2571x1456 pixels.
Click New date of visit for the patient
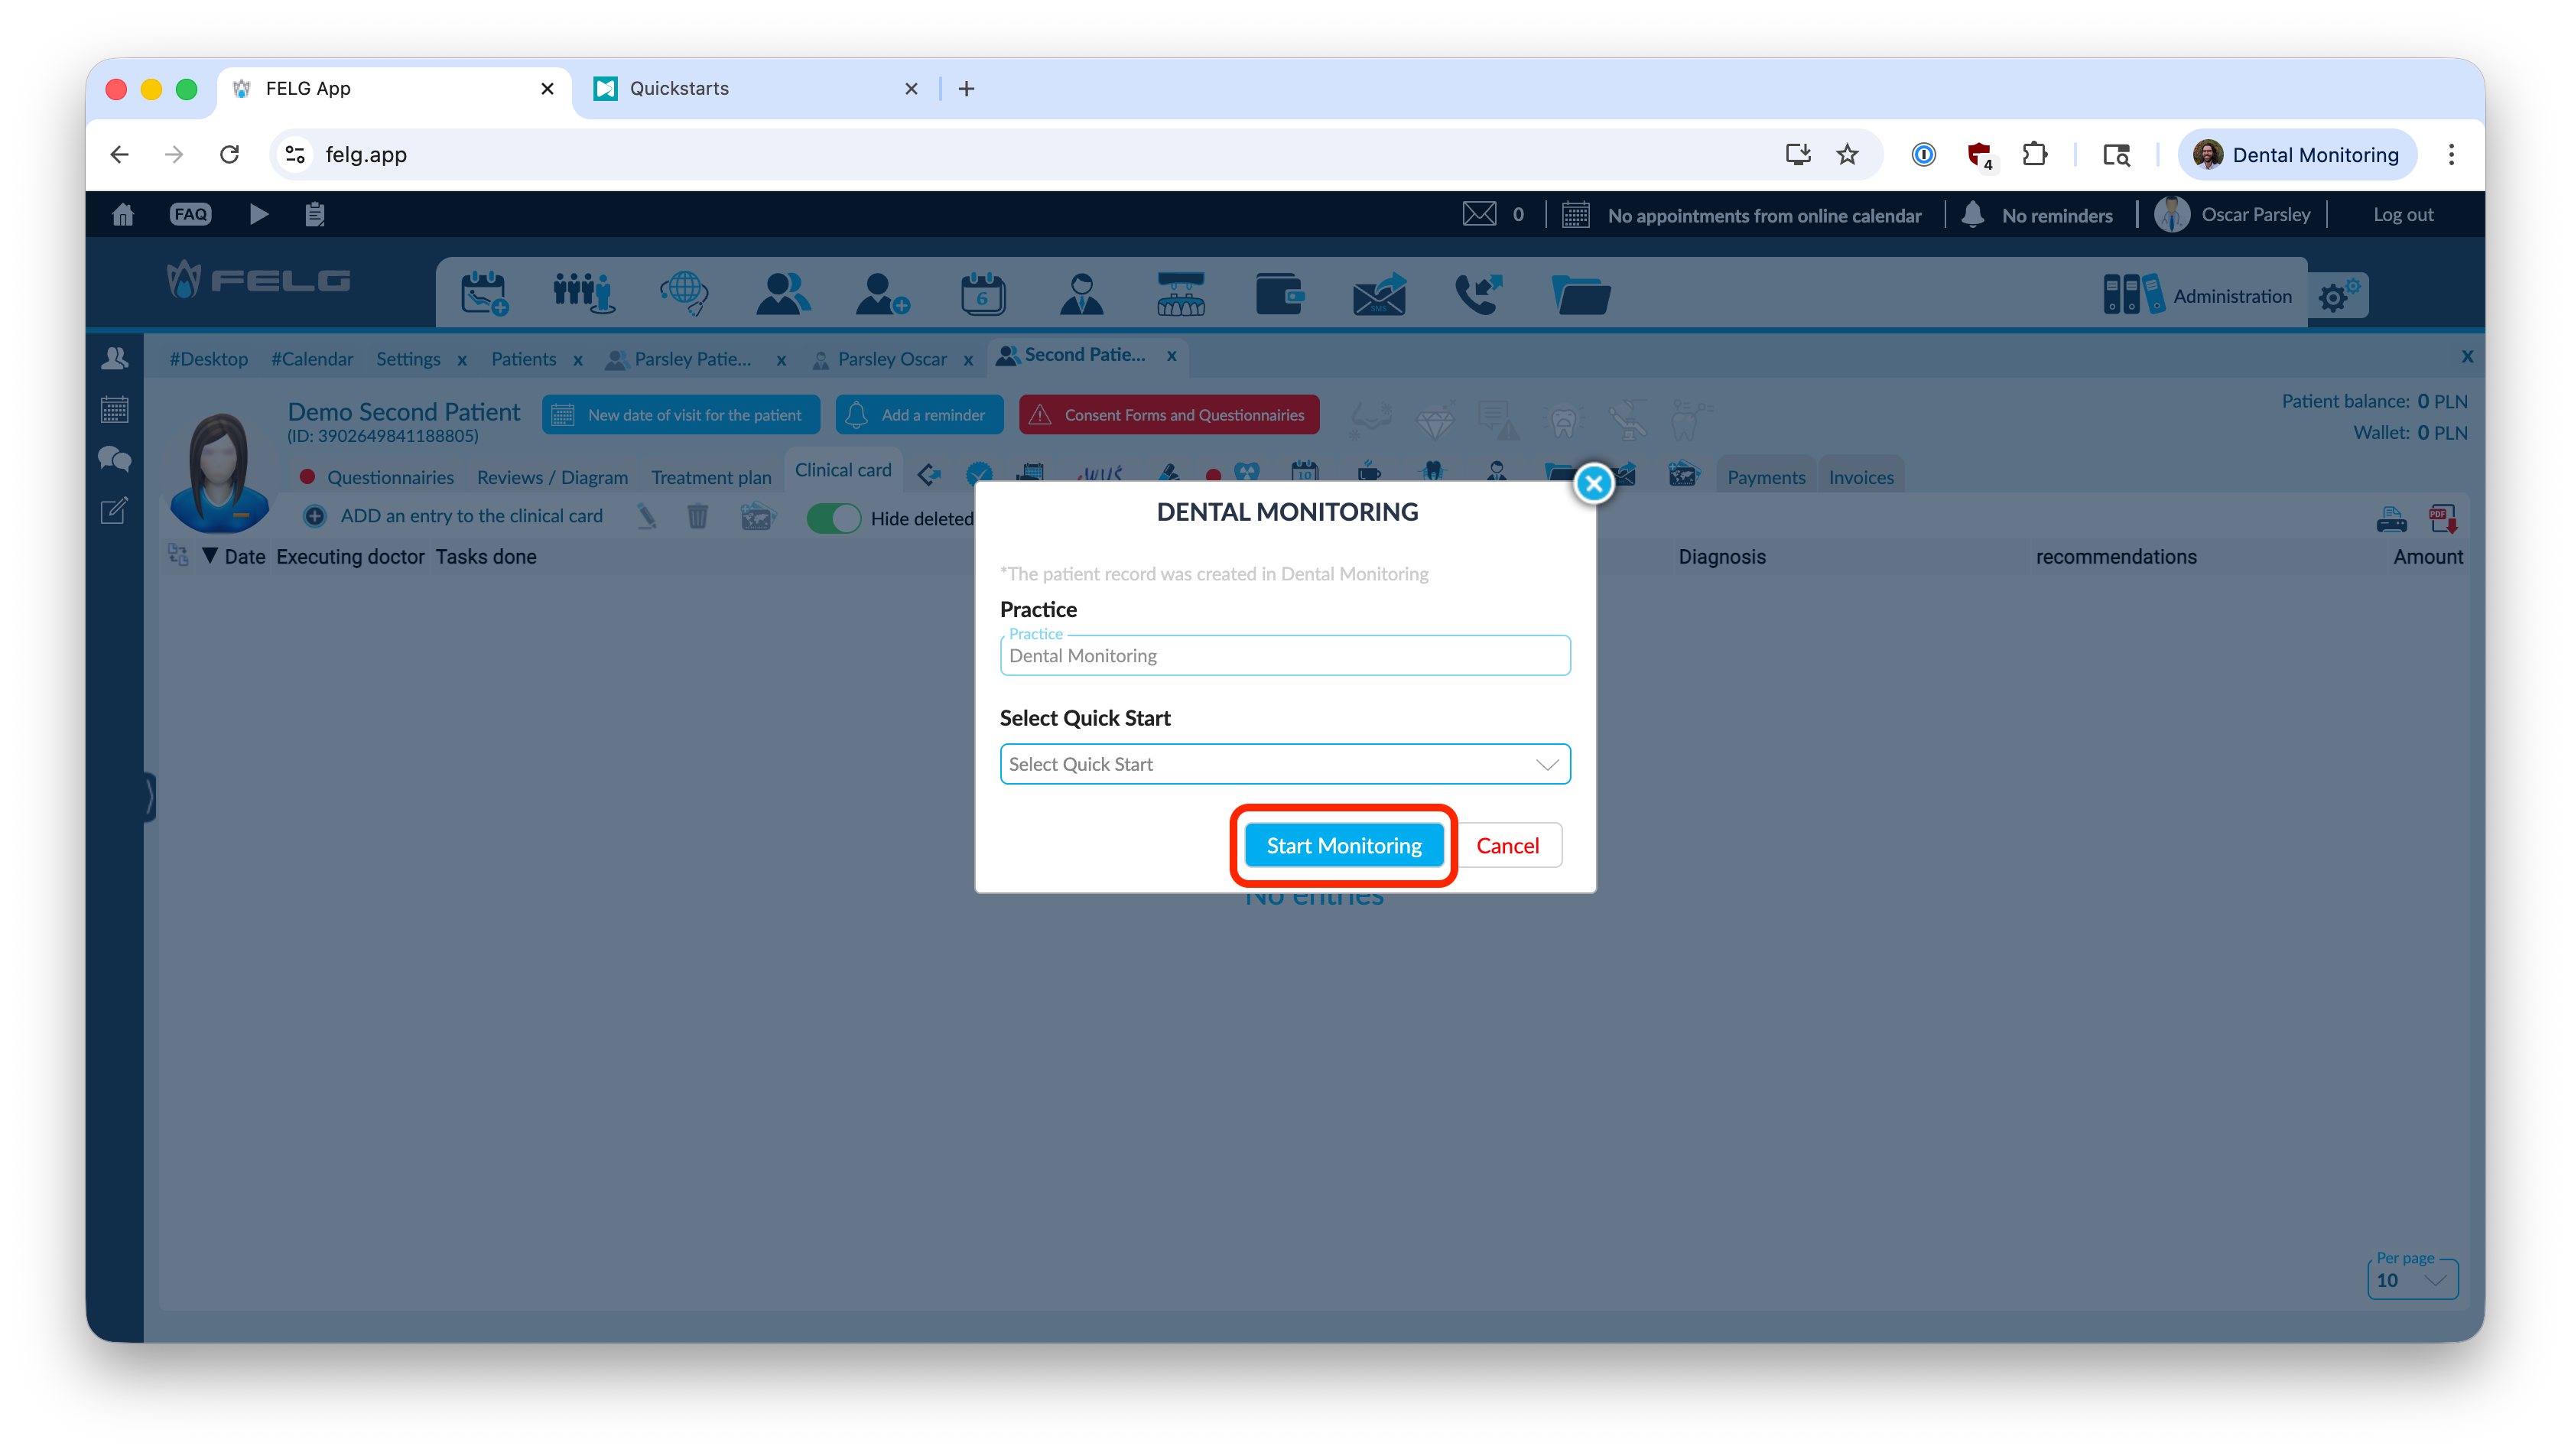pos(680,414)
